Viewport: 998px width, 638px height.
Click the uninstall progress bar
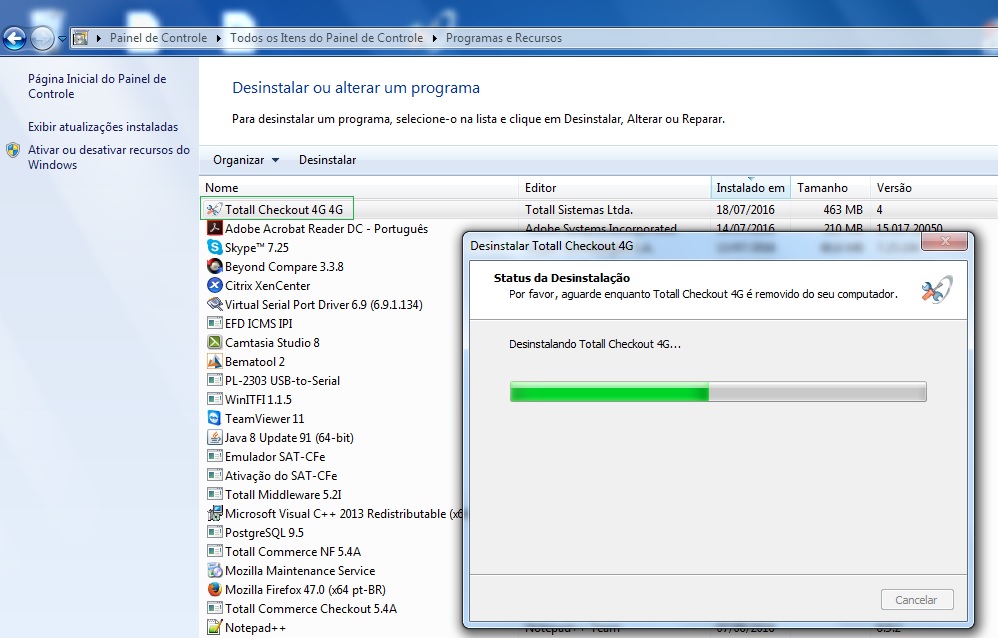[x=718, y=392]
